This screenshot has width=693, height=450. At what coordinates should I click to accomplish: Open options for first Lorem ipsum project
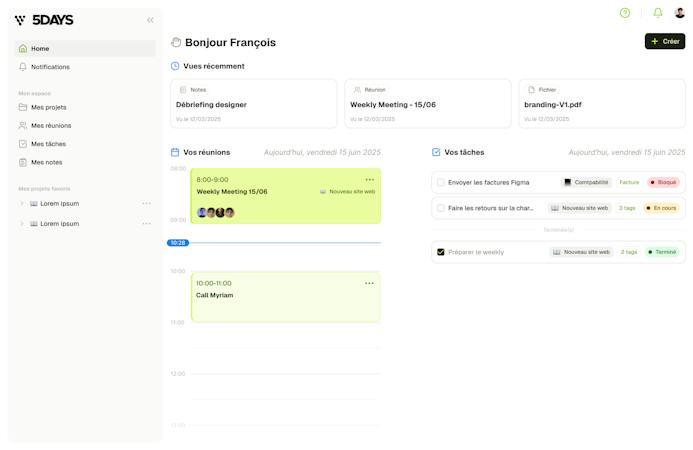(146, 204)
